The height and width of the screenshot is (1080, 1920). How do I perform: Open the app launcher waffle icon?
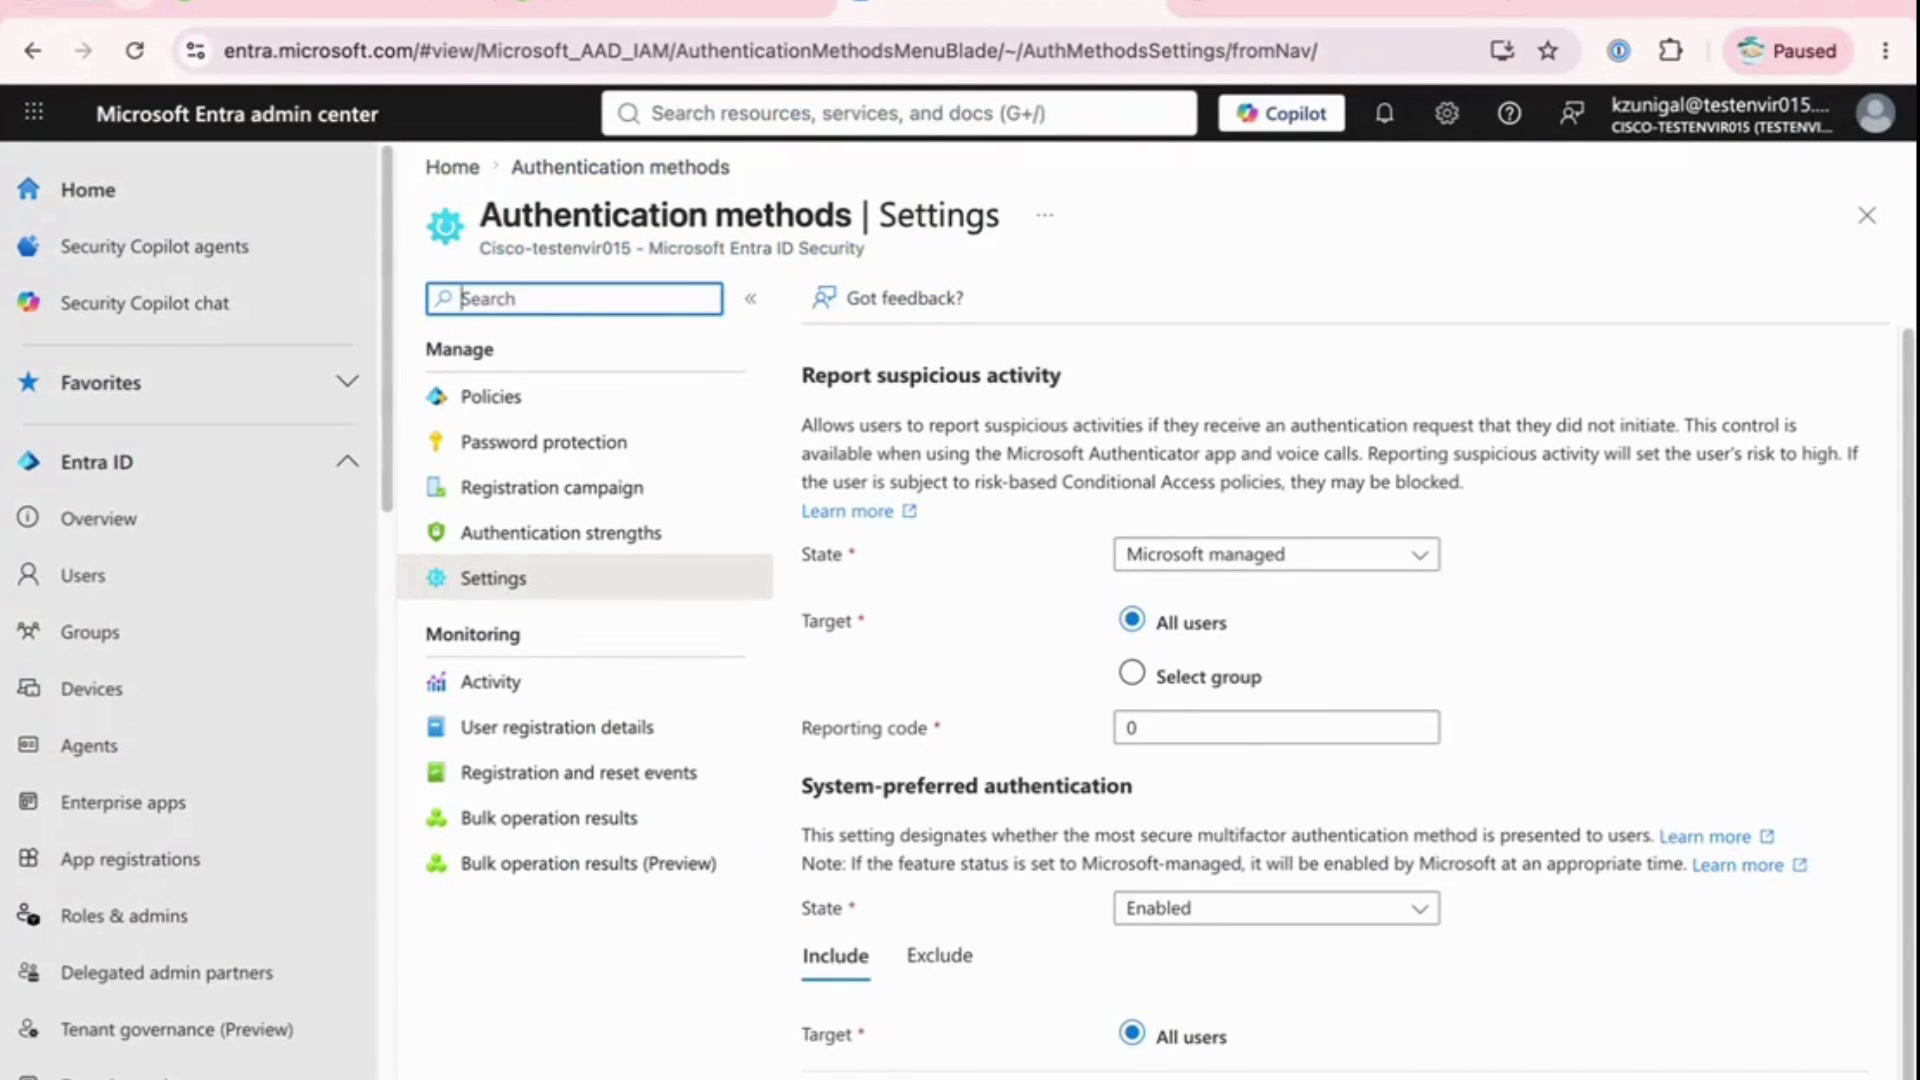point(34,112)
